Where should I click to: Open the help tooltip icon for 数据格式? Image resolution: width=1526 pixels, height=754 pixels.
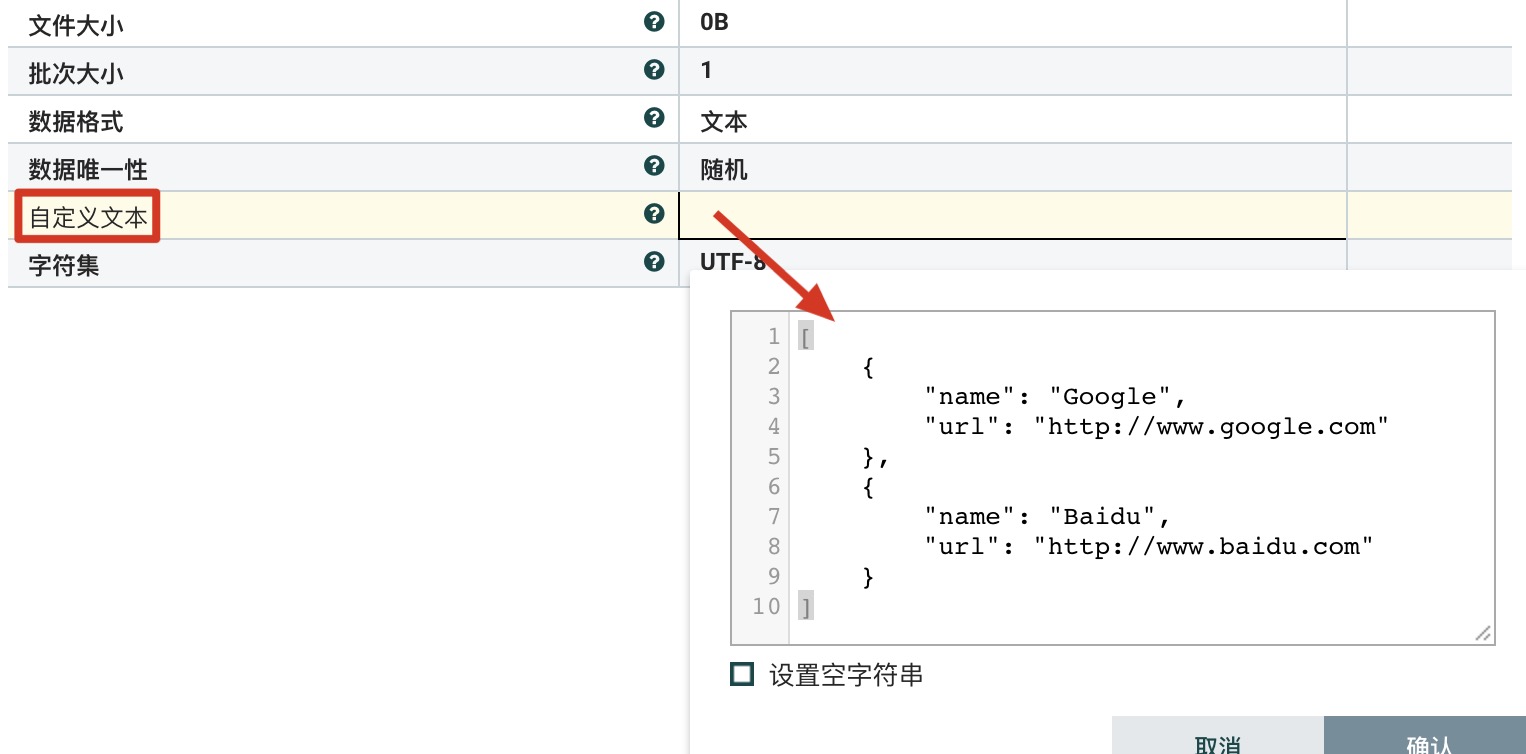[654, 118]
